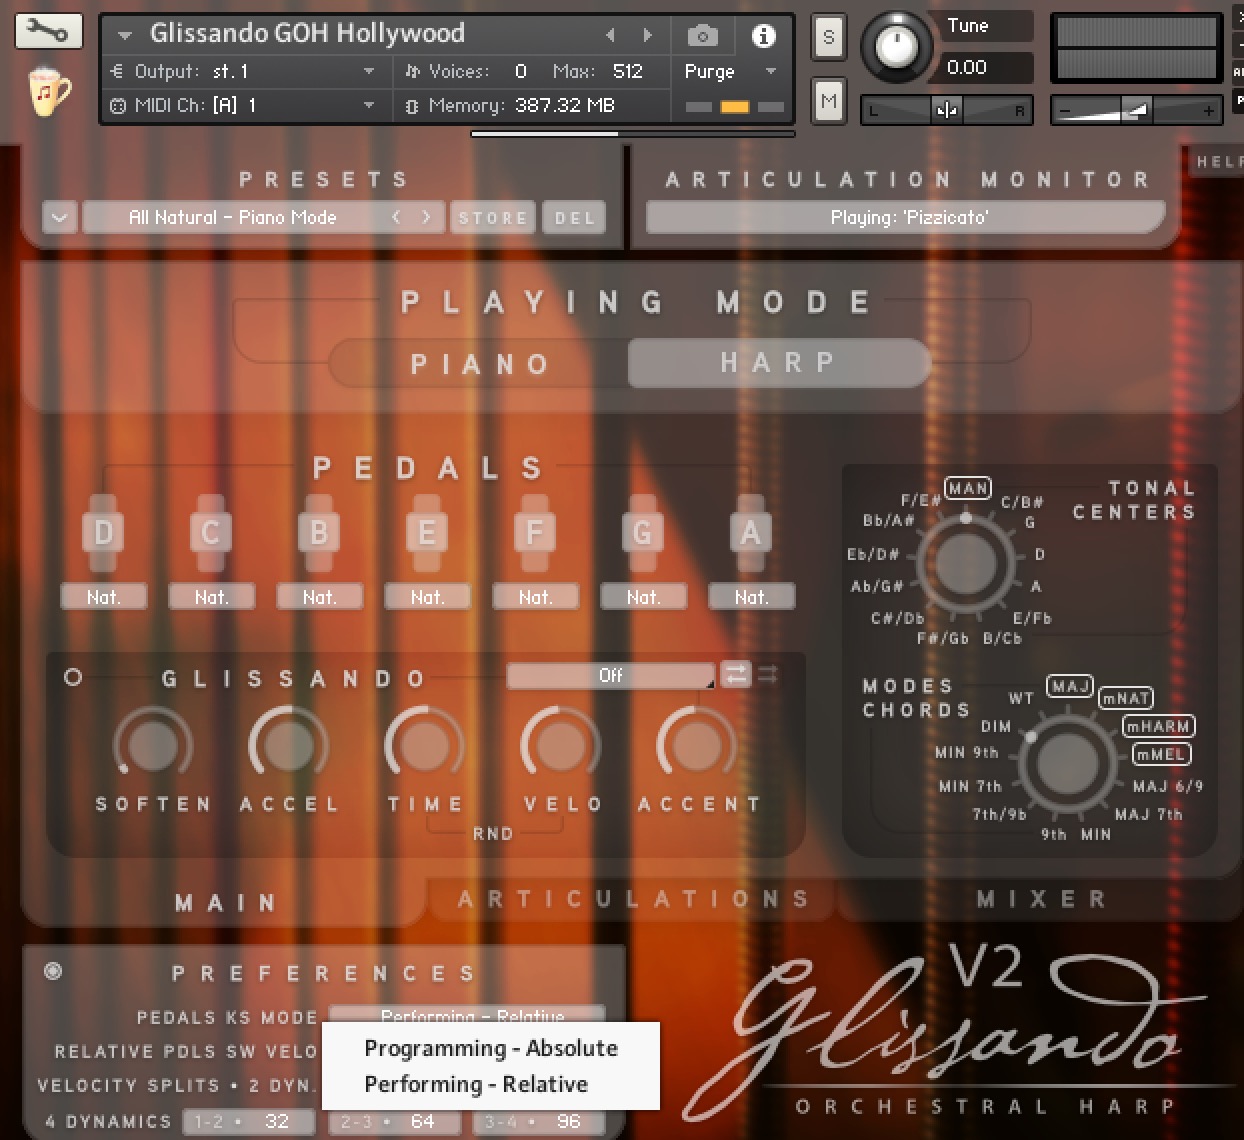Click the glissando direction arrows icon
The width and height of the screenshot is (1244, 1140).
(737, 674)
